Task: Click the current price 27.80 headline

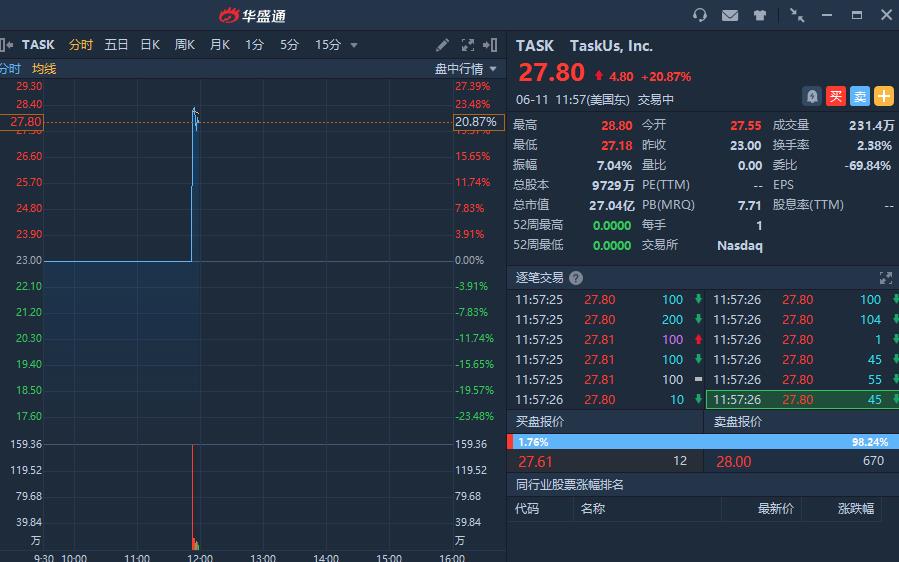Action: 551,73
